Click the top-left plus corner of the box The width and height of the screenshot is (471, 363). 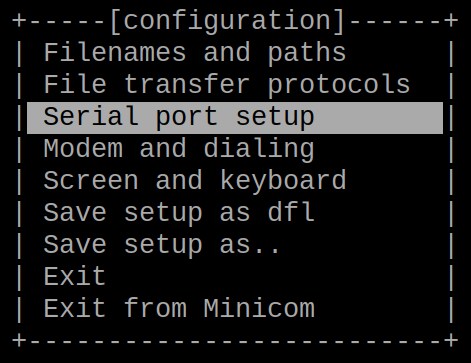pos(19,21)
